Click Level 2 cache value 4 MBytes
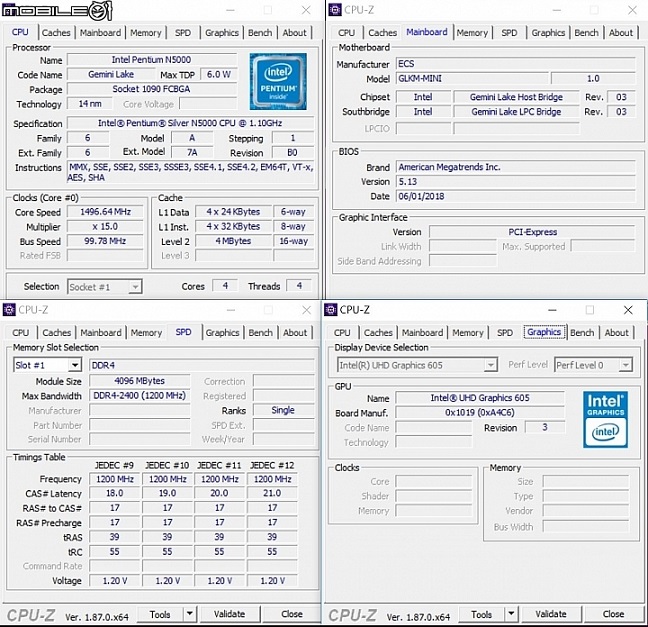648x627 pixels. click(x=233, y=241)
